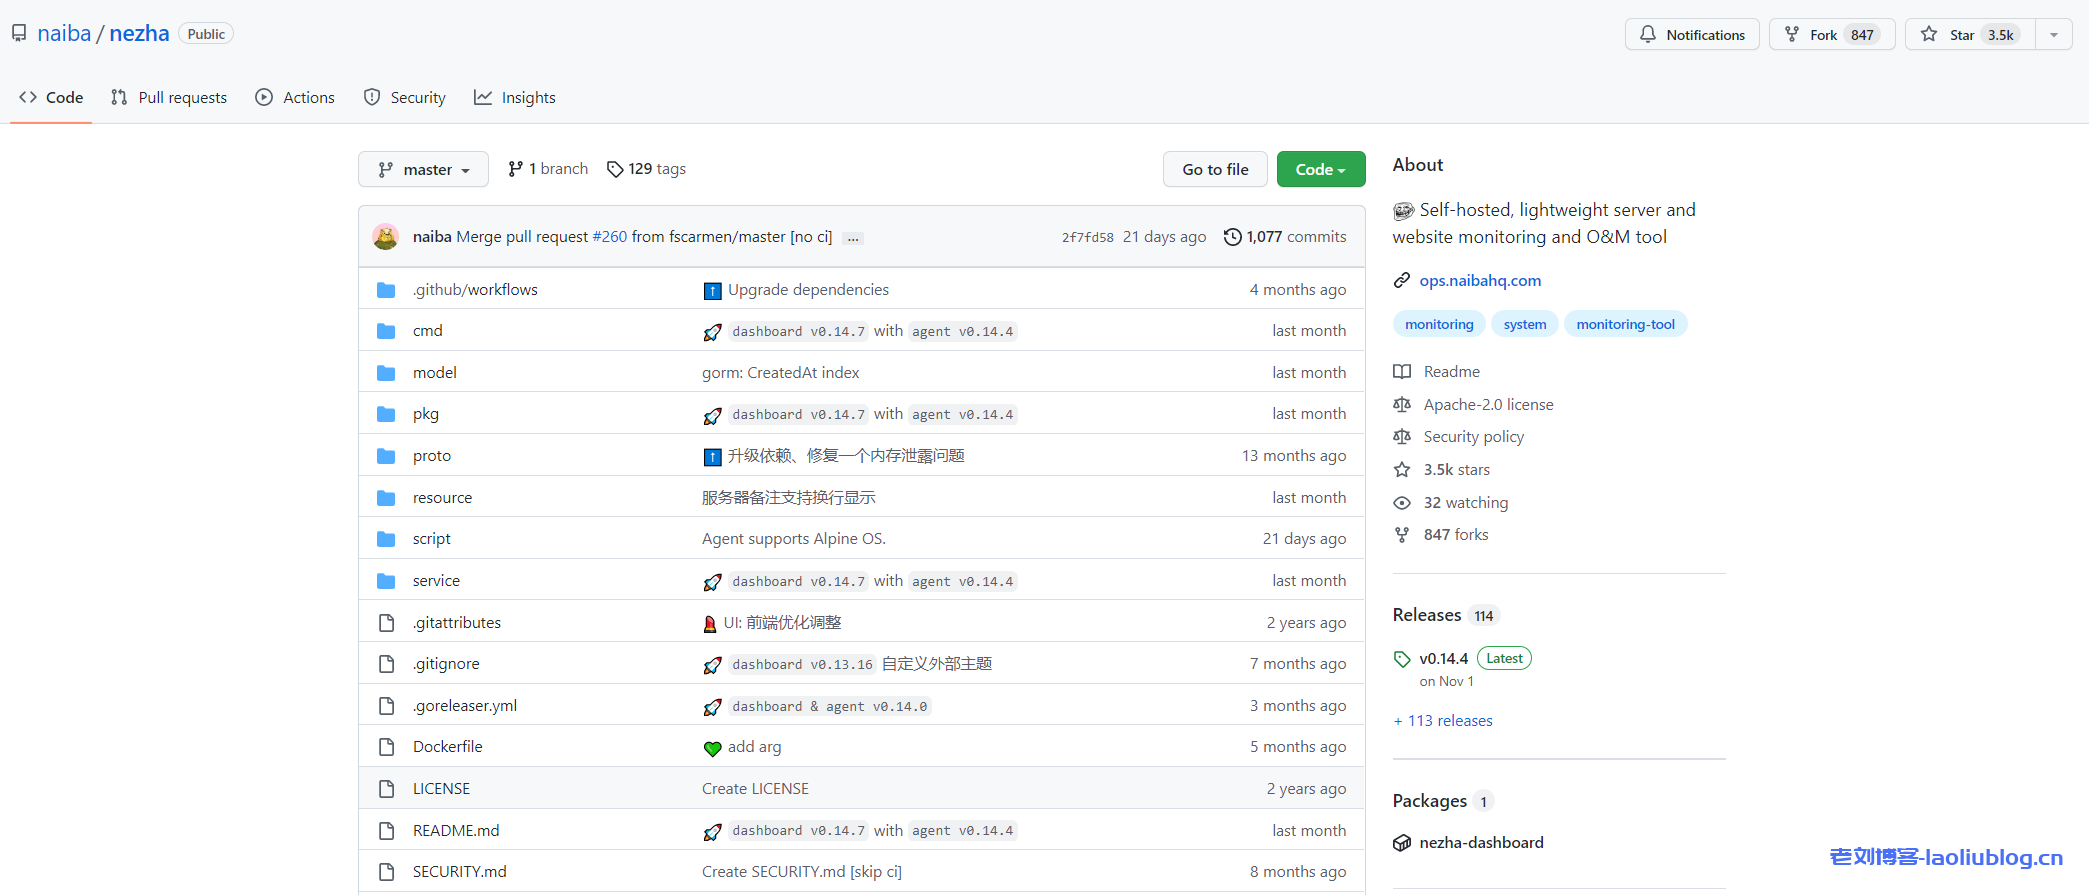Click the Go to file button
The image size is (2089, 895).
click(1215, 170)
